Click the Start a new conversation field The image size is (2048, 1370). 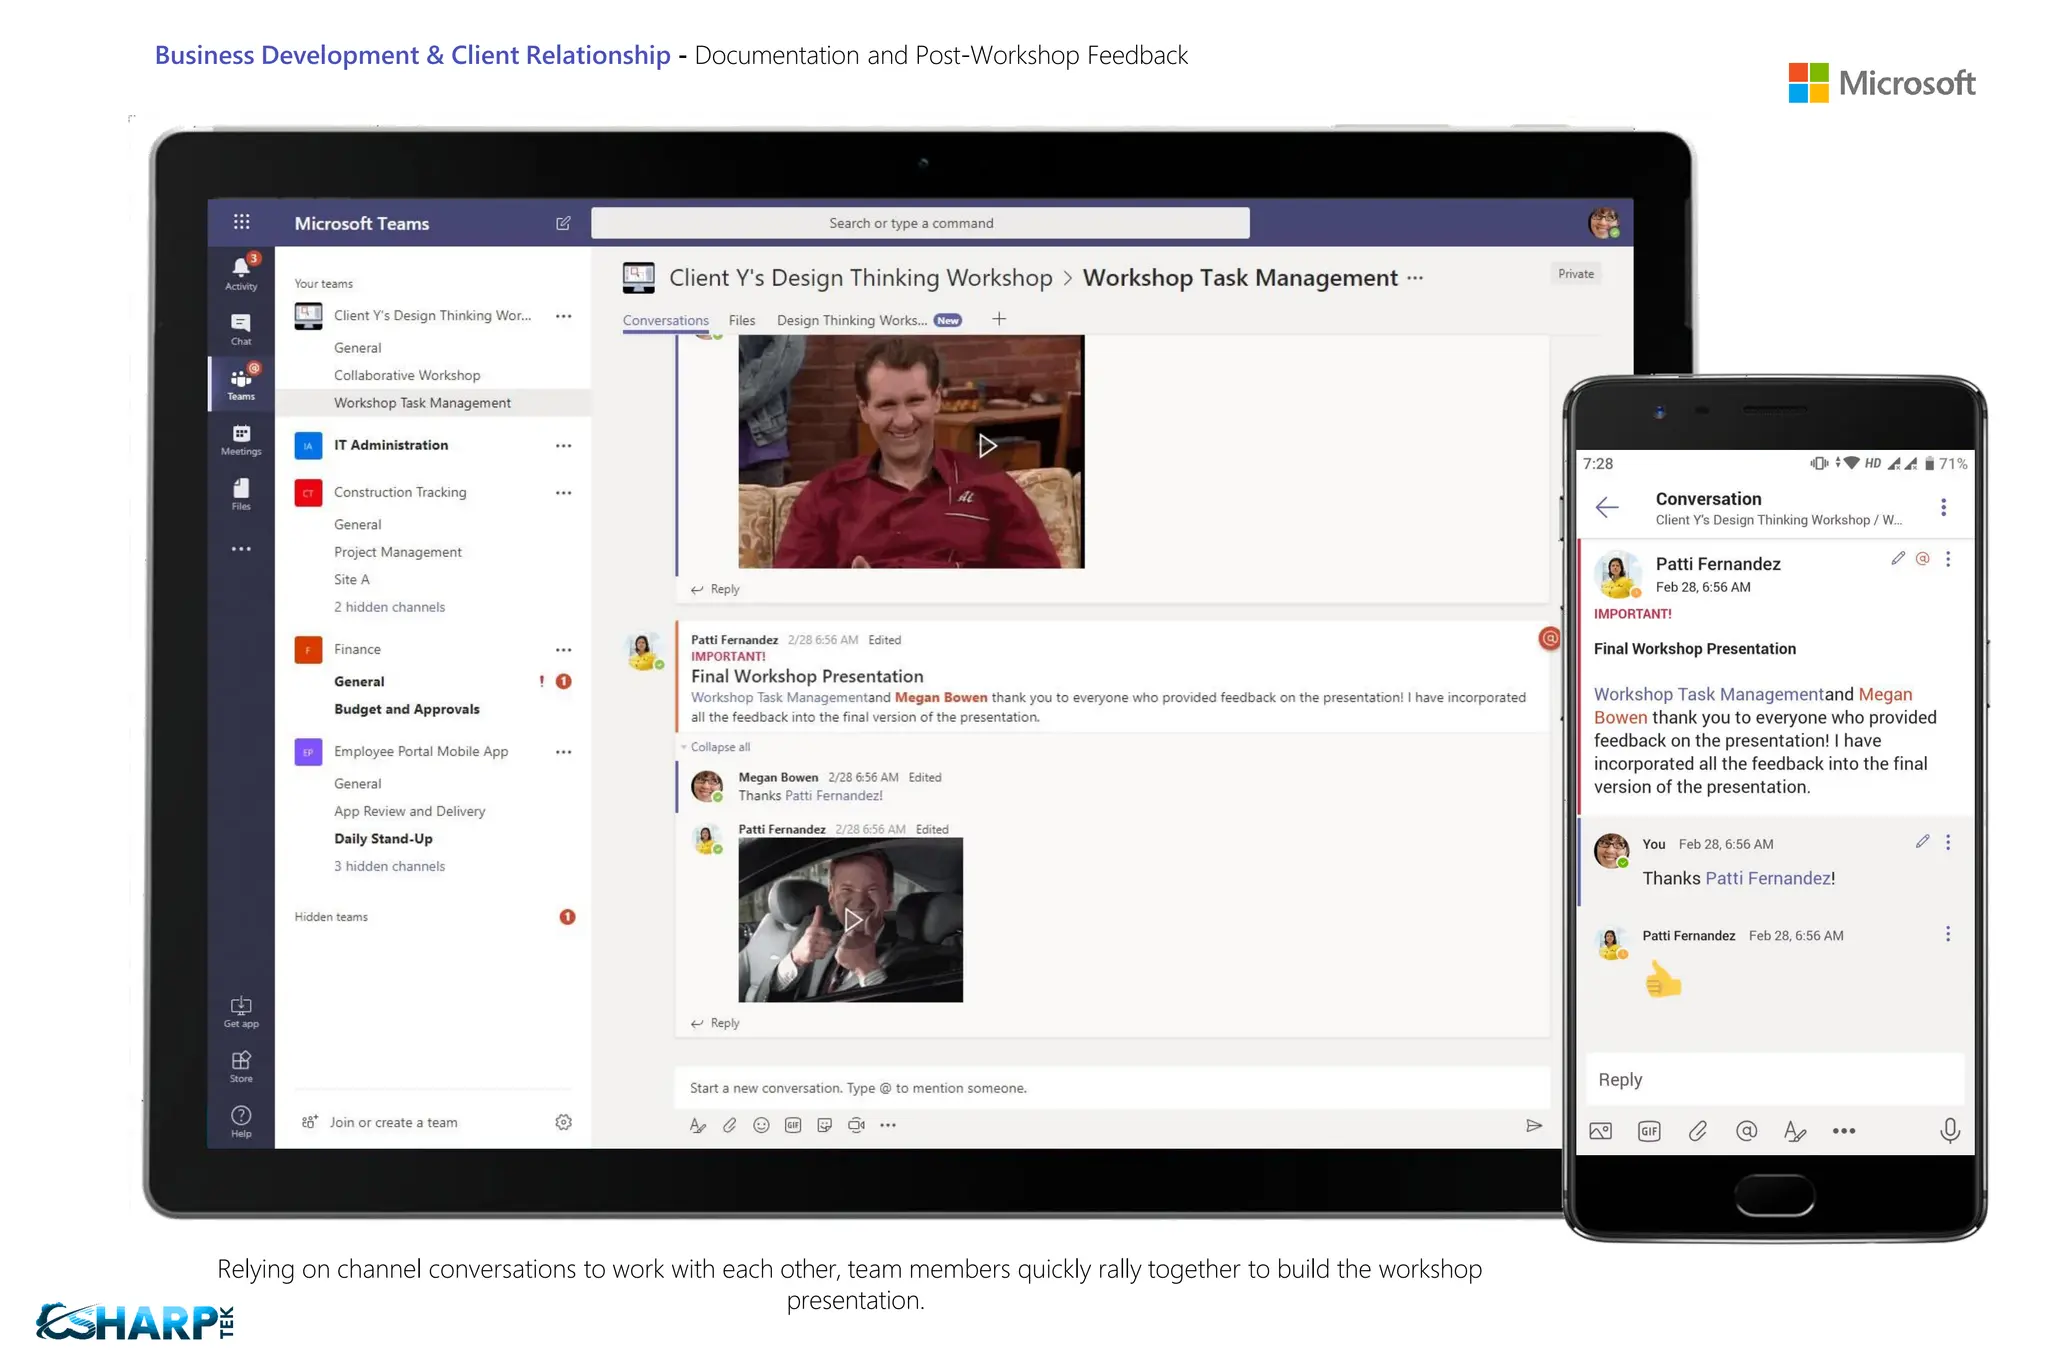1112,1088
